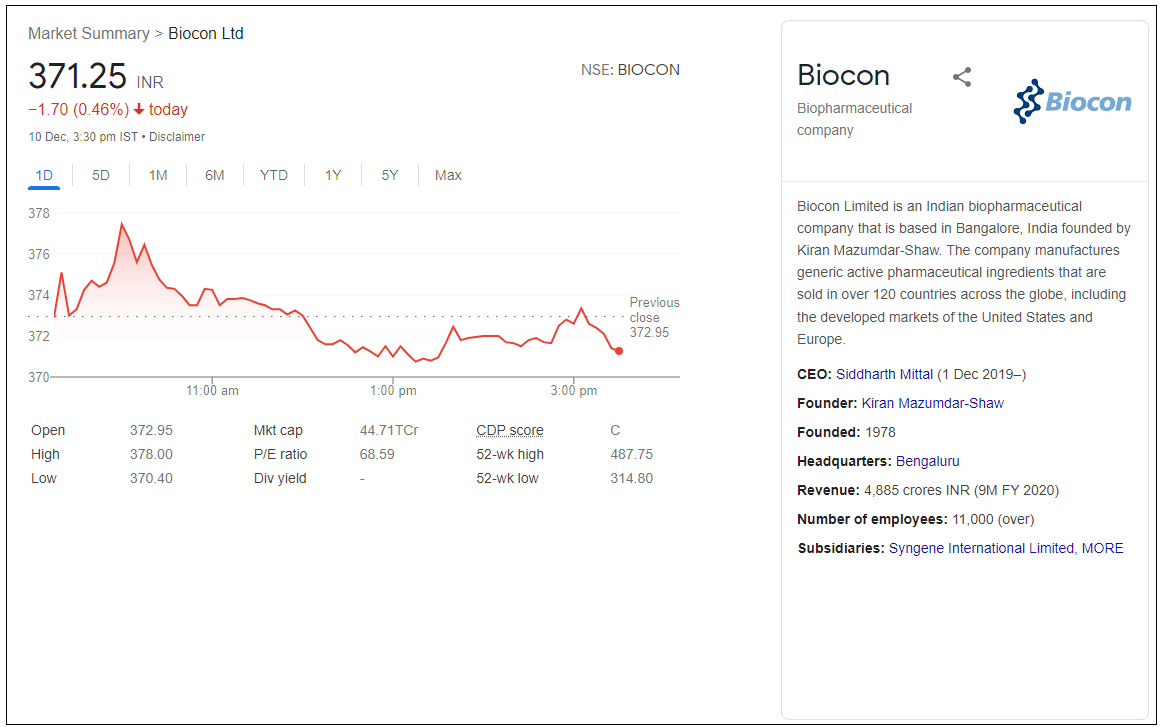Click the 10 Dec, 3:30 pm IST timestamp

pyautogui.click(x=83, y=137)
